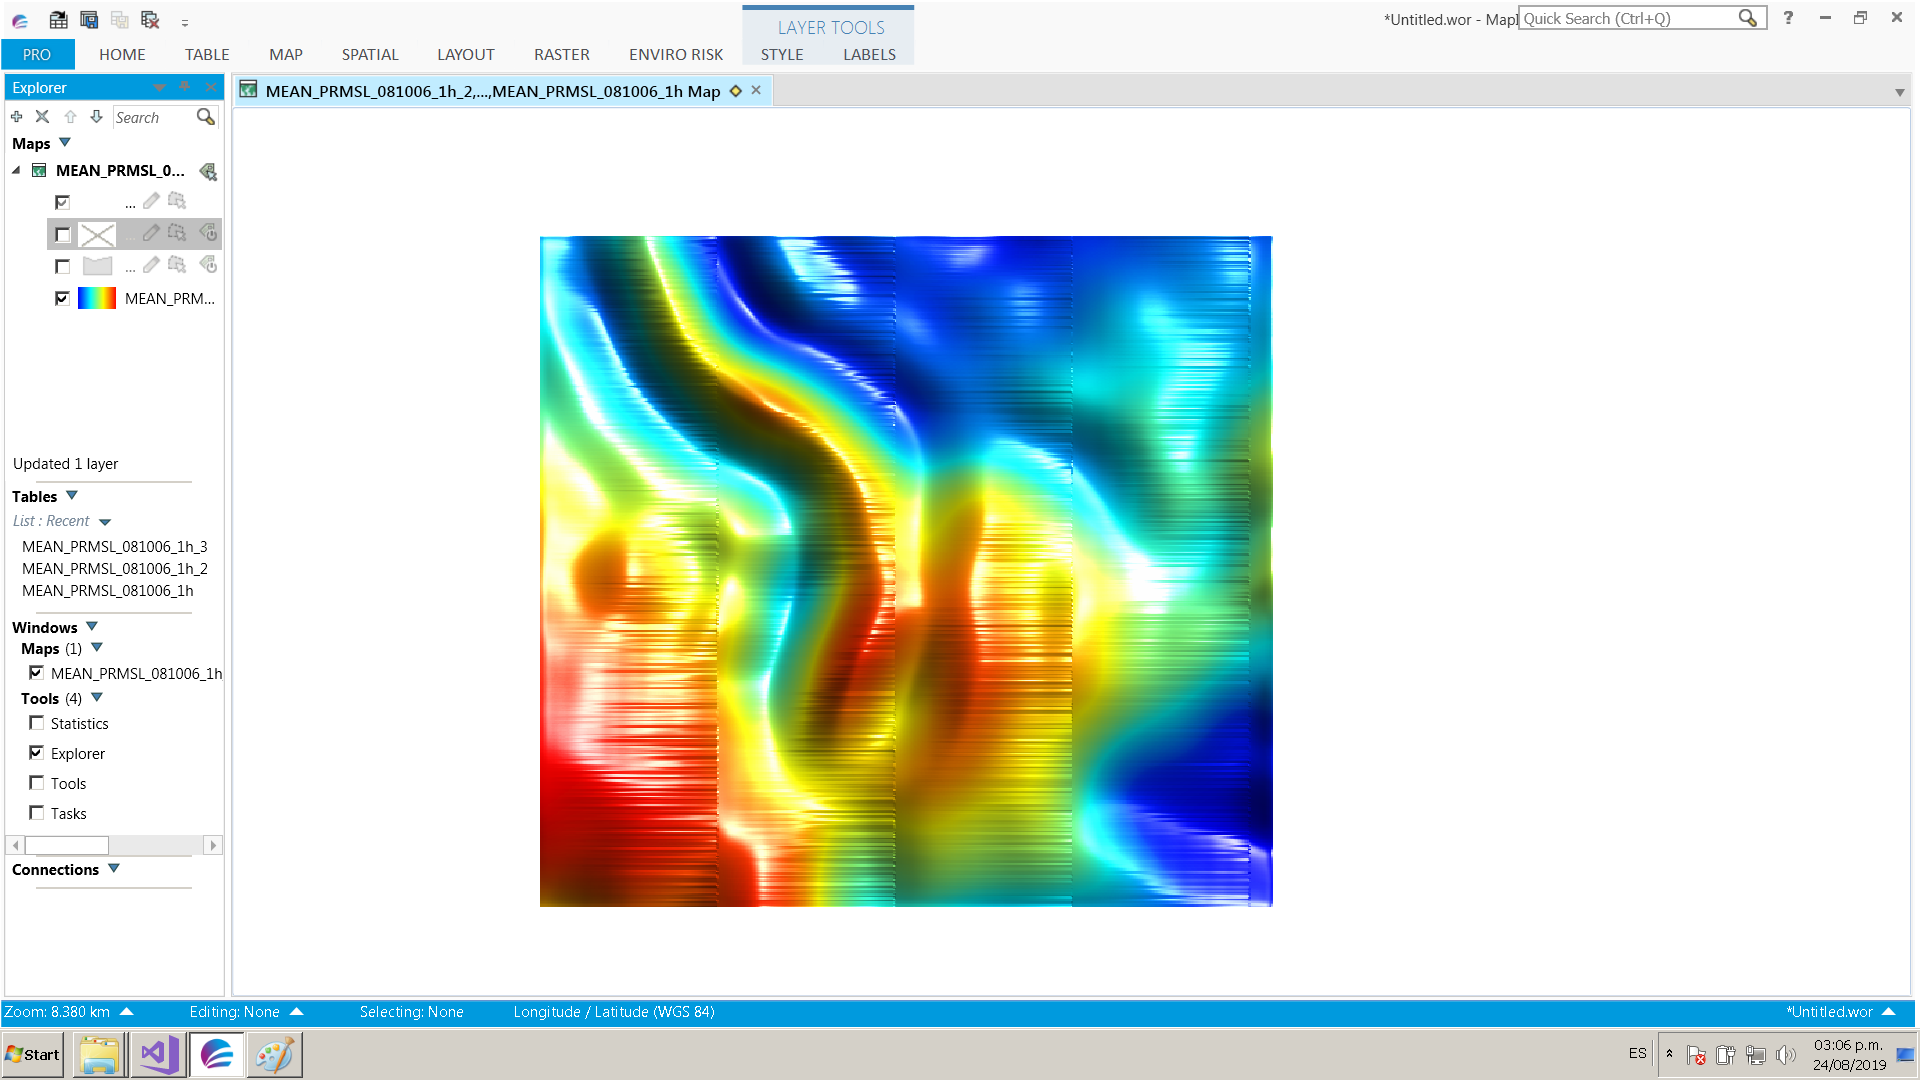
Task: Toggle editable pencil on selected layer
Action: (151, 233)
